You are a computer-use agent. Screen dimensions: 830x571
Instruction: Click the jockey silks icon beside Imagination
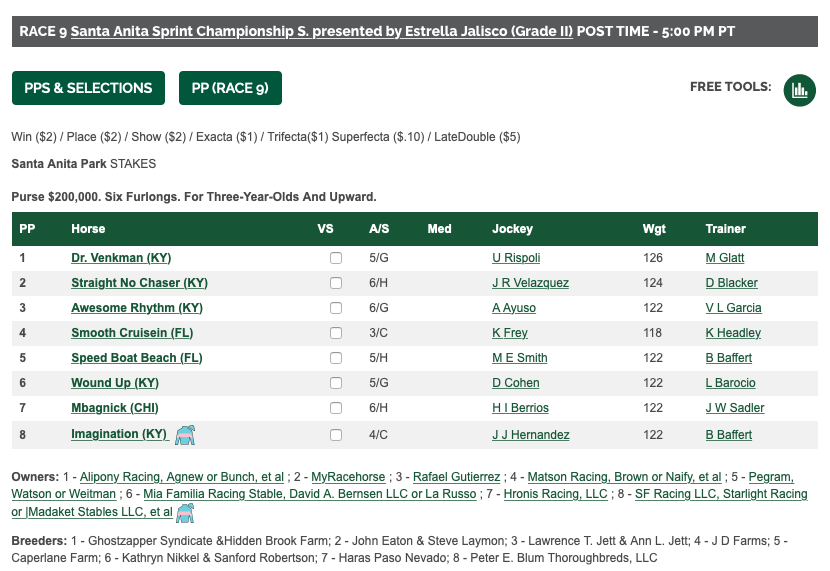tap(185, 435)
